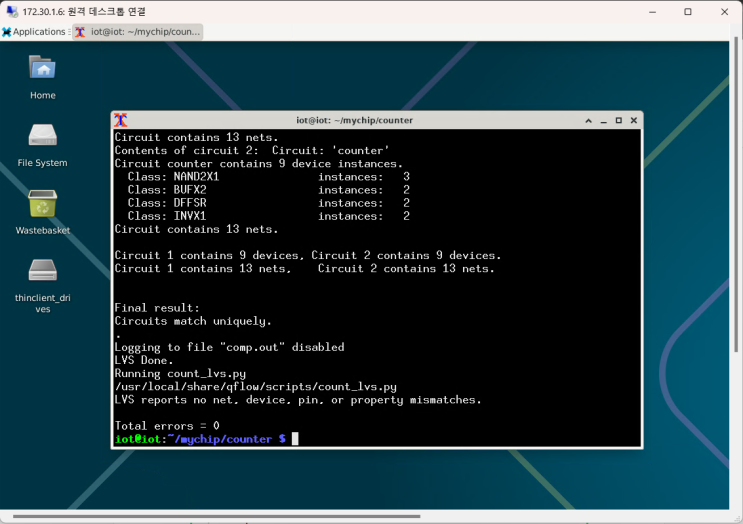
Task: Open the Wastebasket desktop icon
Action: (43, 212)
